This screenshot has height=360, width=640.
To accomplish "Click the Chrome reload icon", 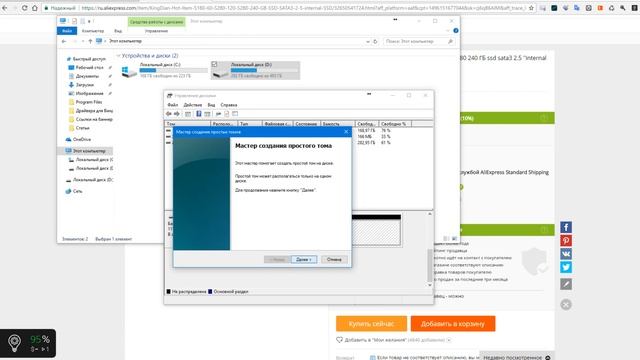I will tap(24, 8).
